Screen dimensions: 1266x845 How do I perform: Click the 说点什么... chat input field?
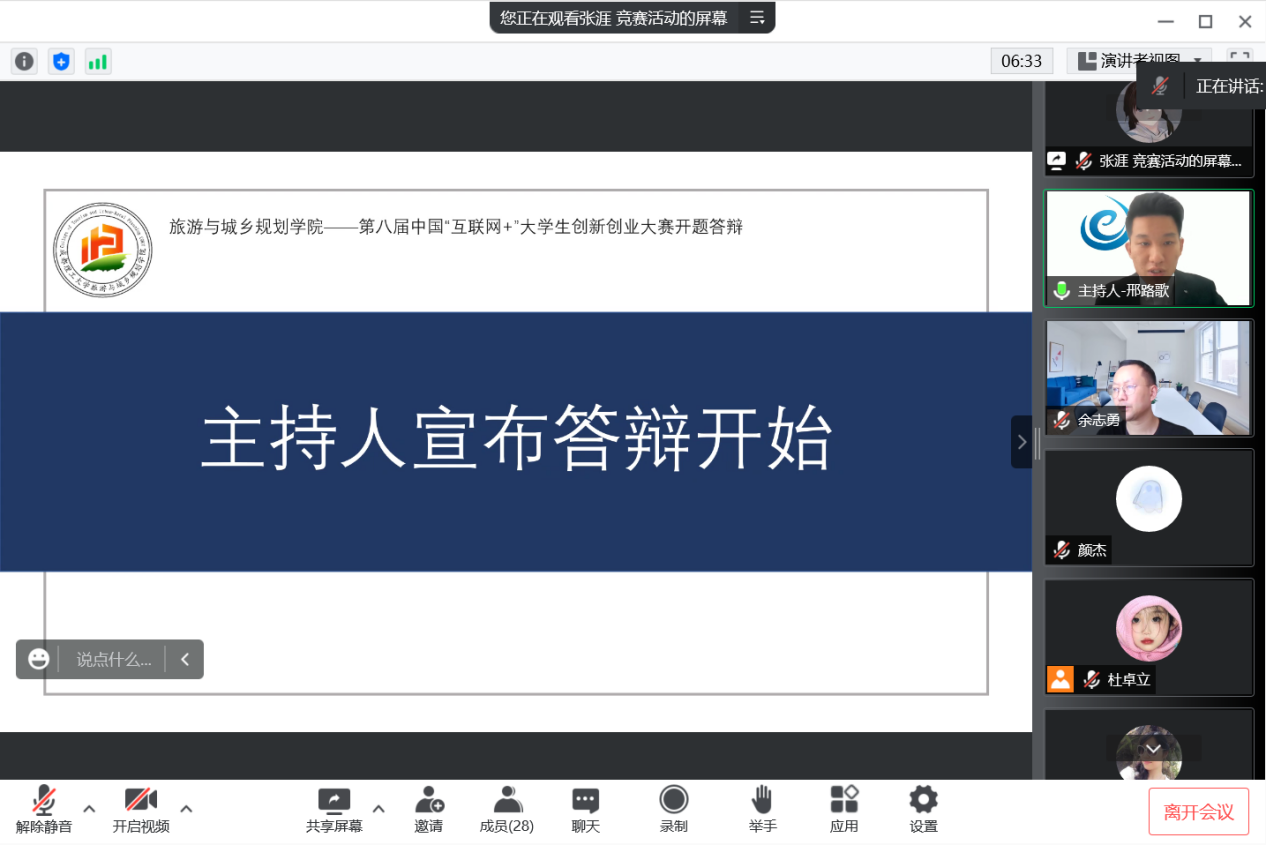pos(114,659)
